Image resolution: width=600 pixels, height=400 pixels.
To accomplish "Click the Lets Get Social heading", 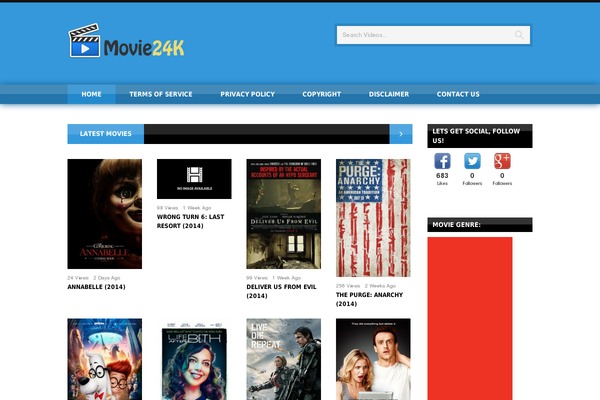I will pyautogui.click(x=479, y=136).
